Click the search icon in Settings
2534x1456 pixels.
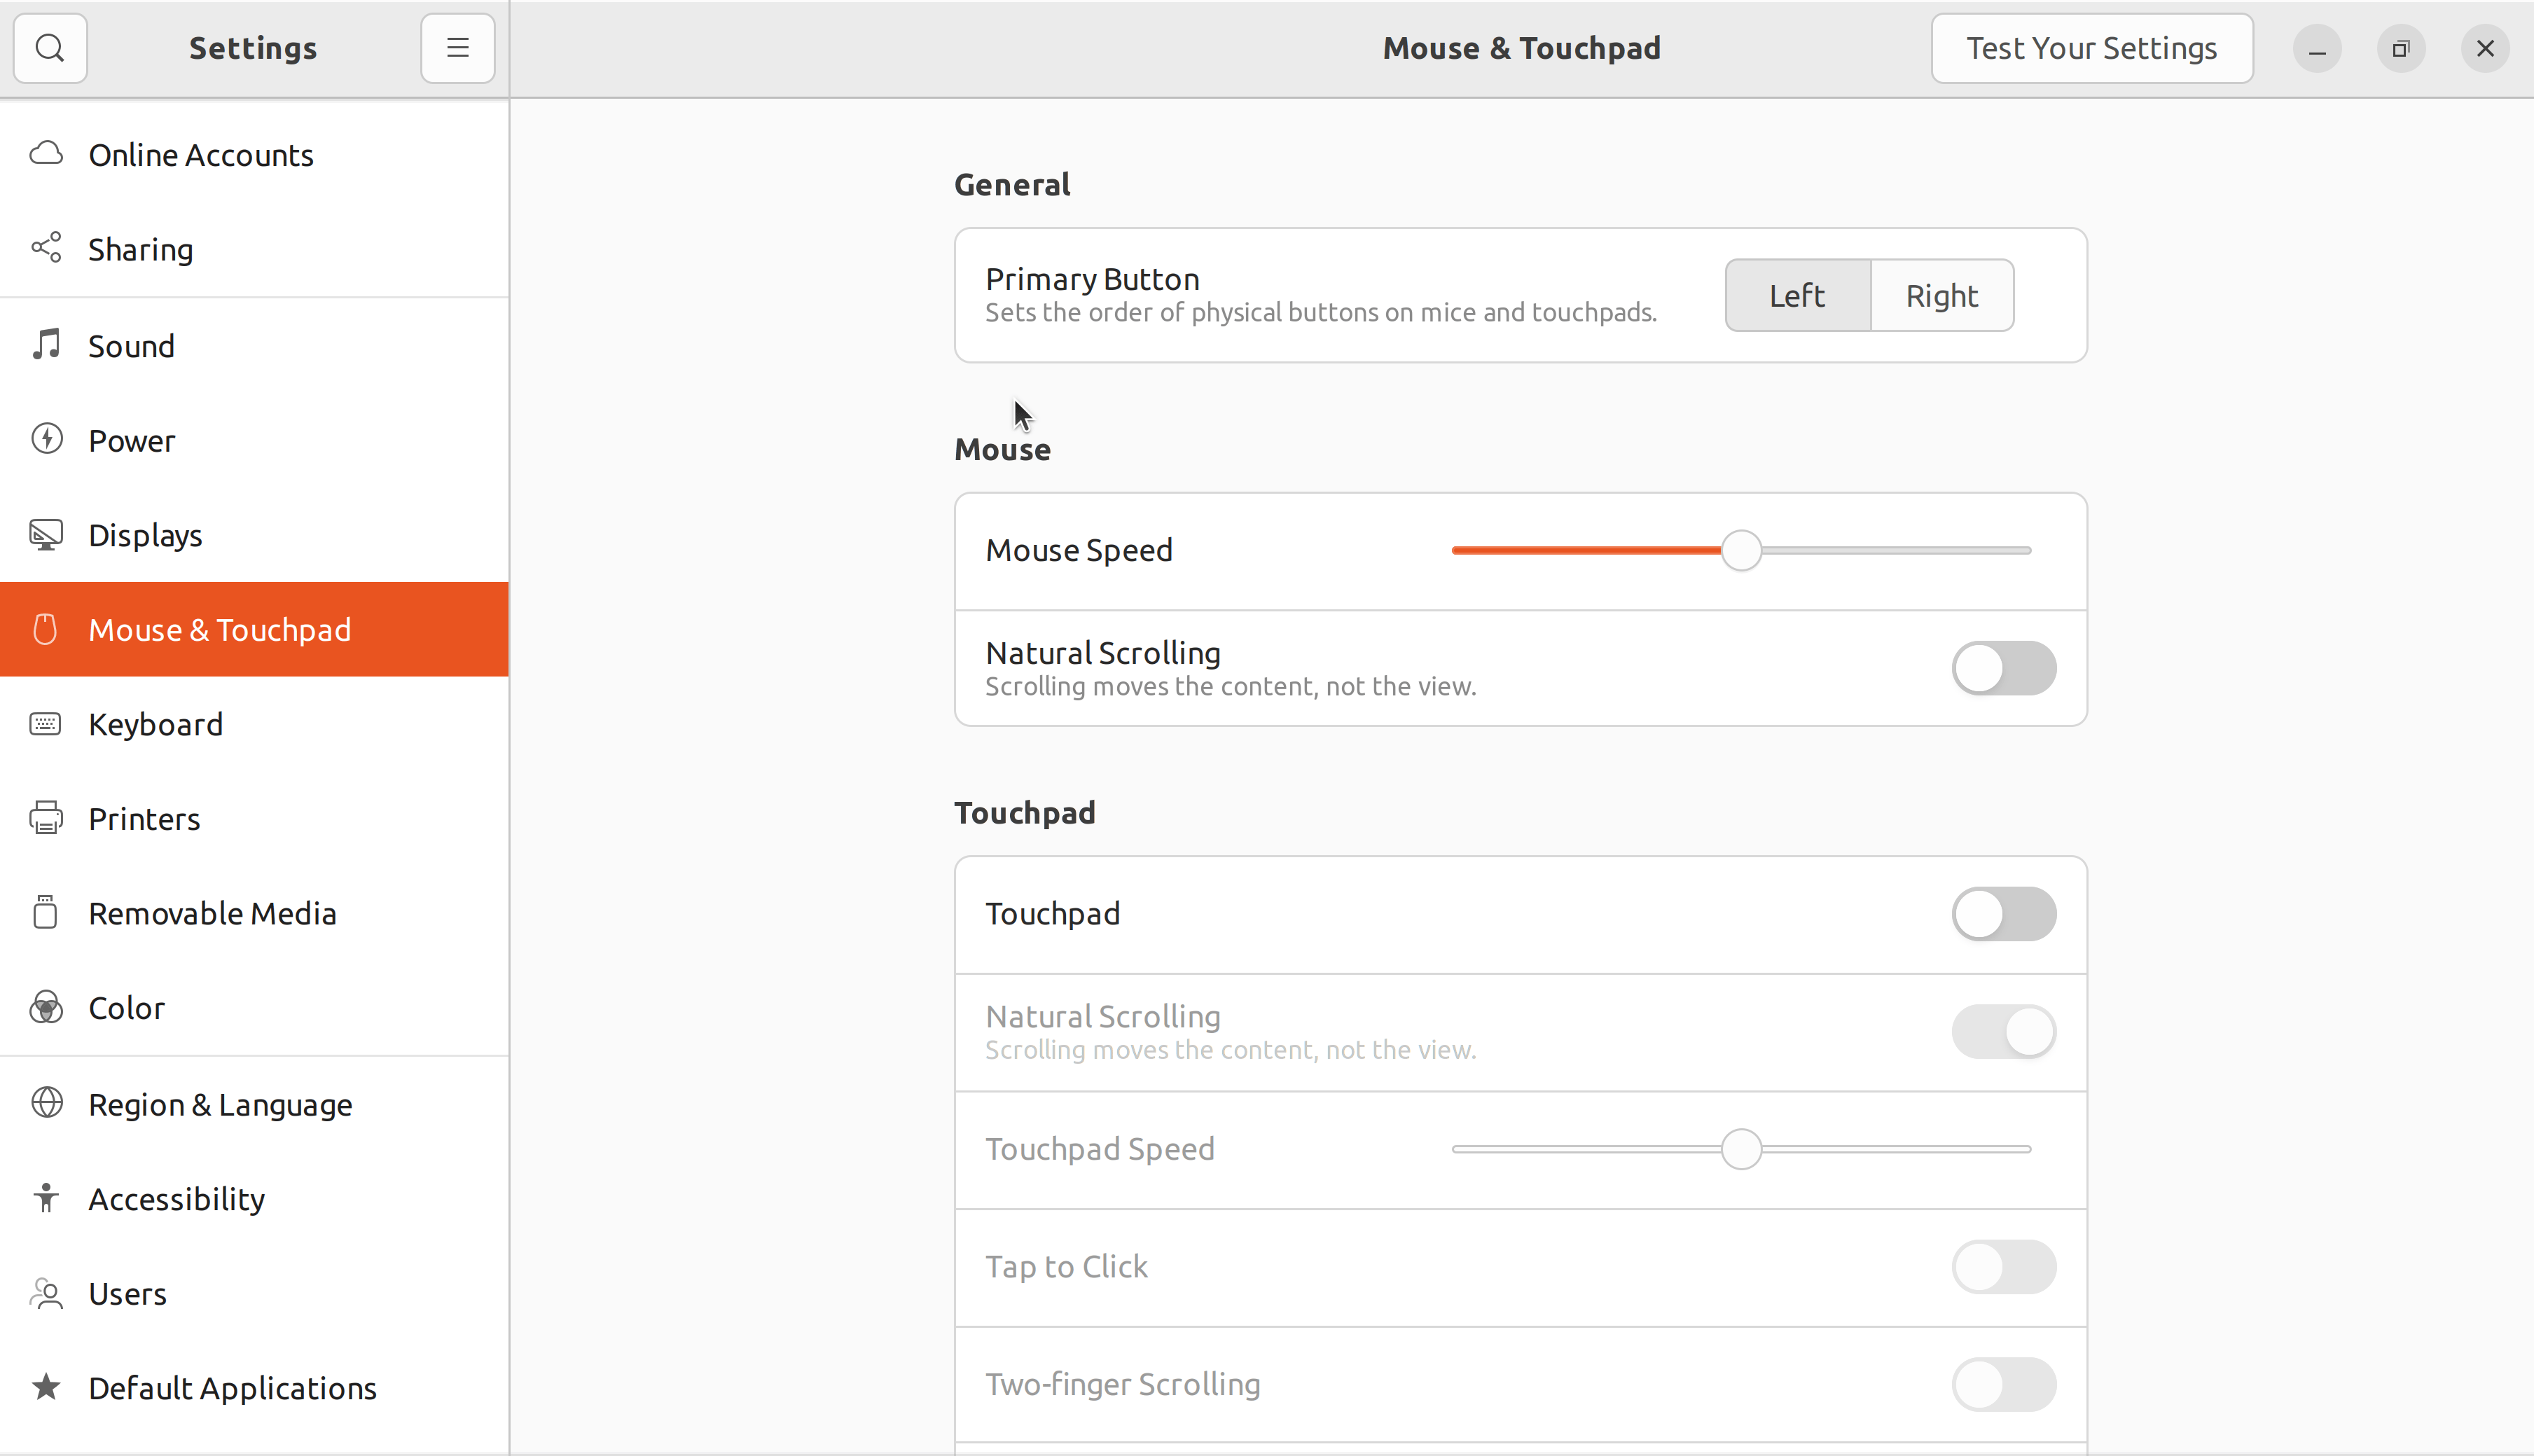click(x=50, y=47)
